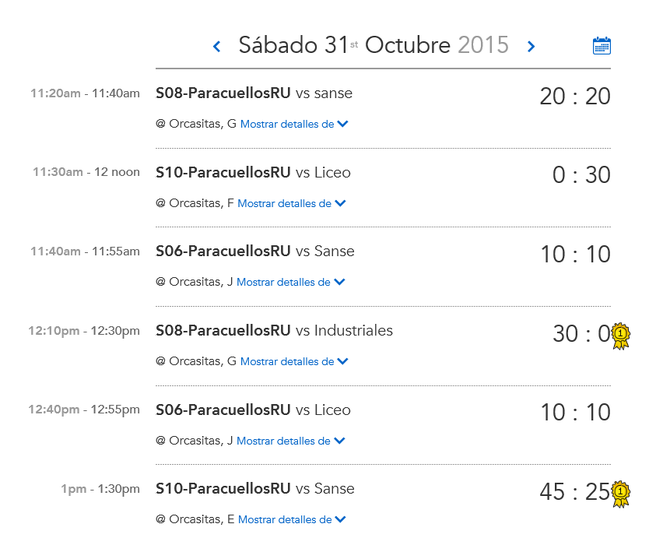Image resolution: width=670 pixels, height=538 pixels.
Task: Click winner ribbon on Industriales match
Action: tap(620, 336)
